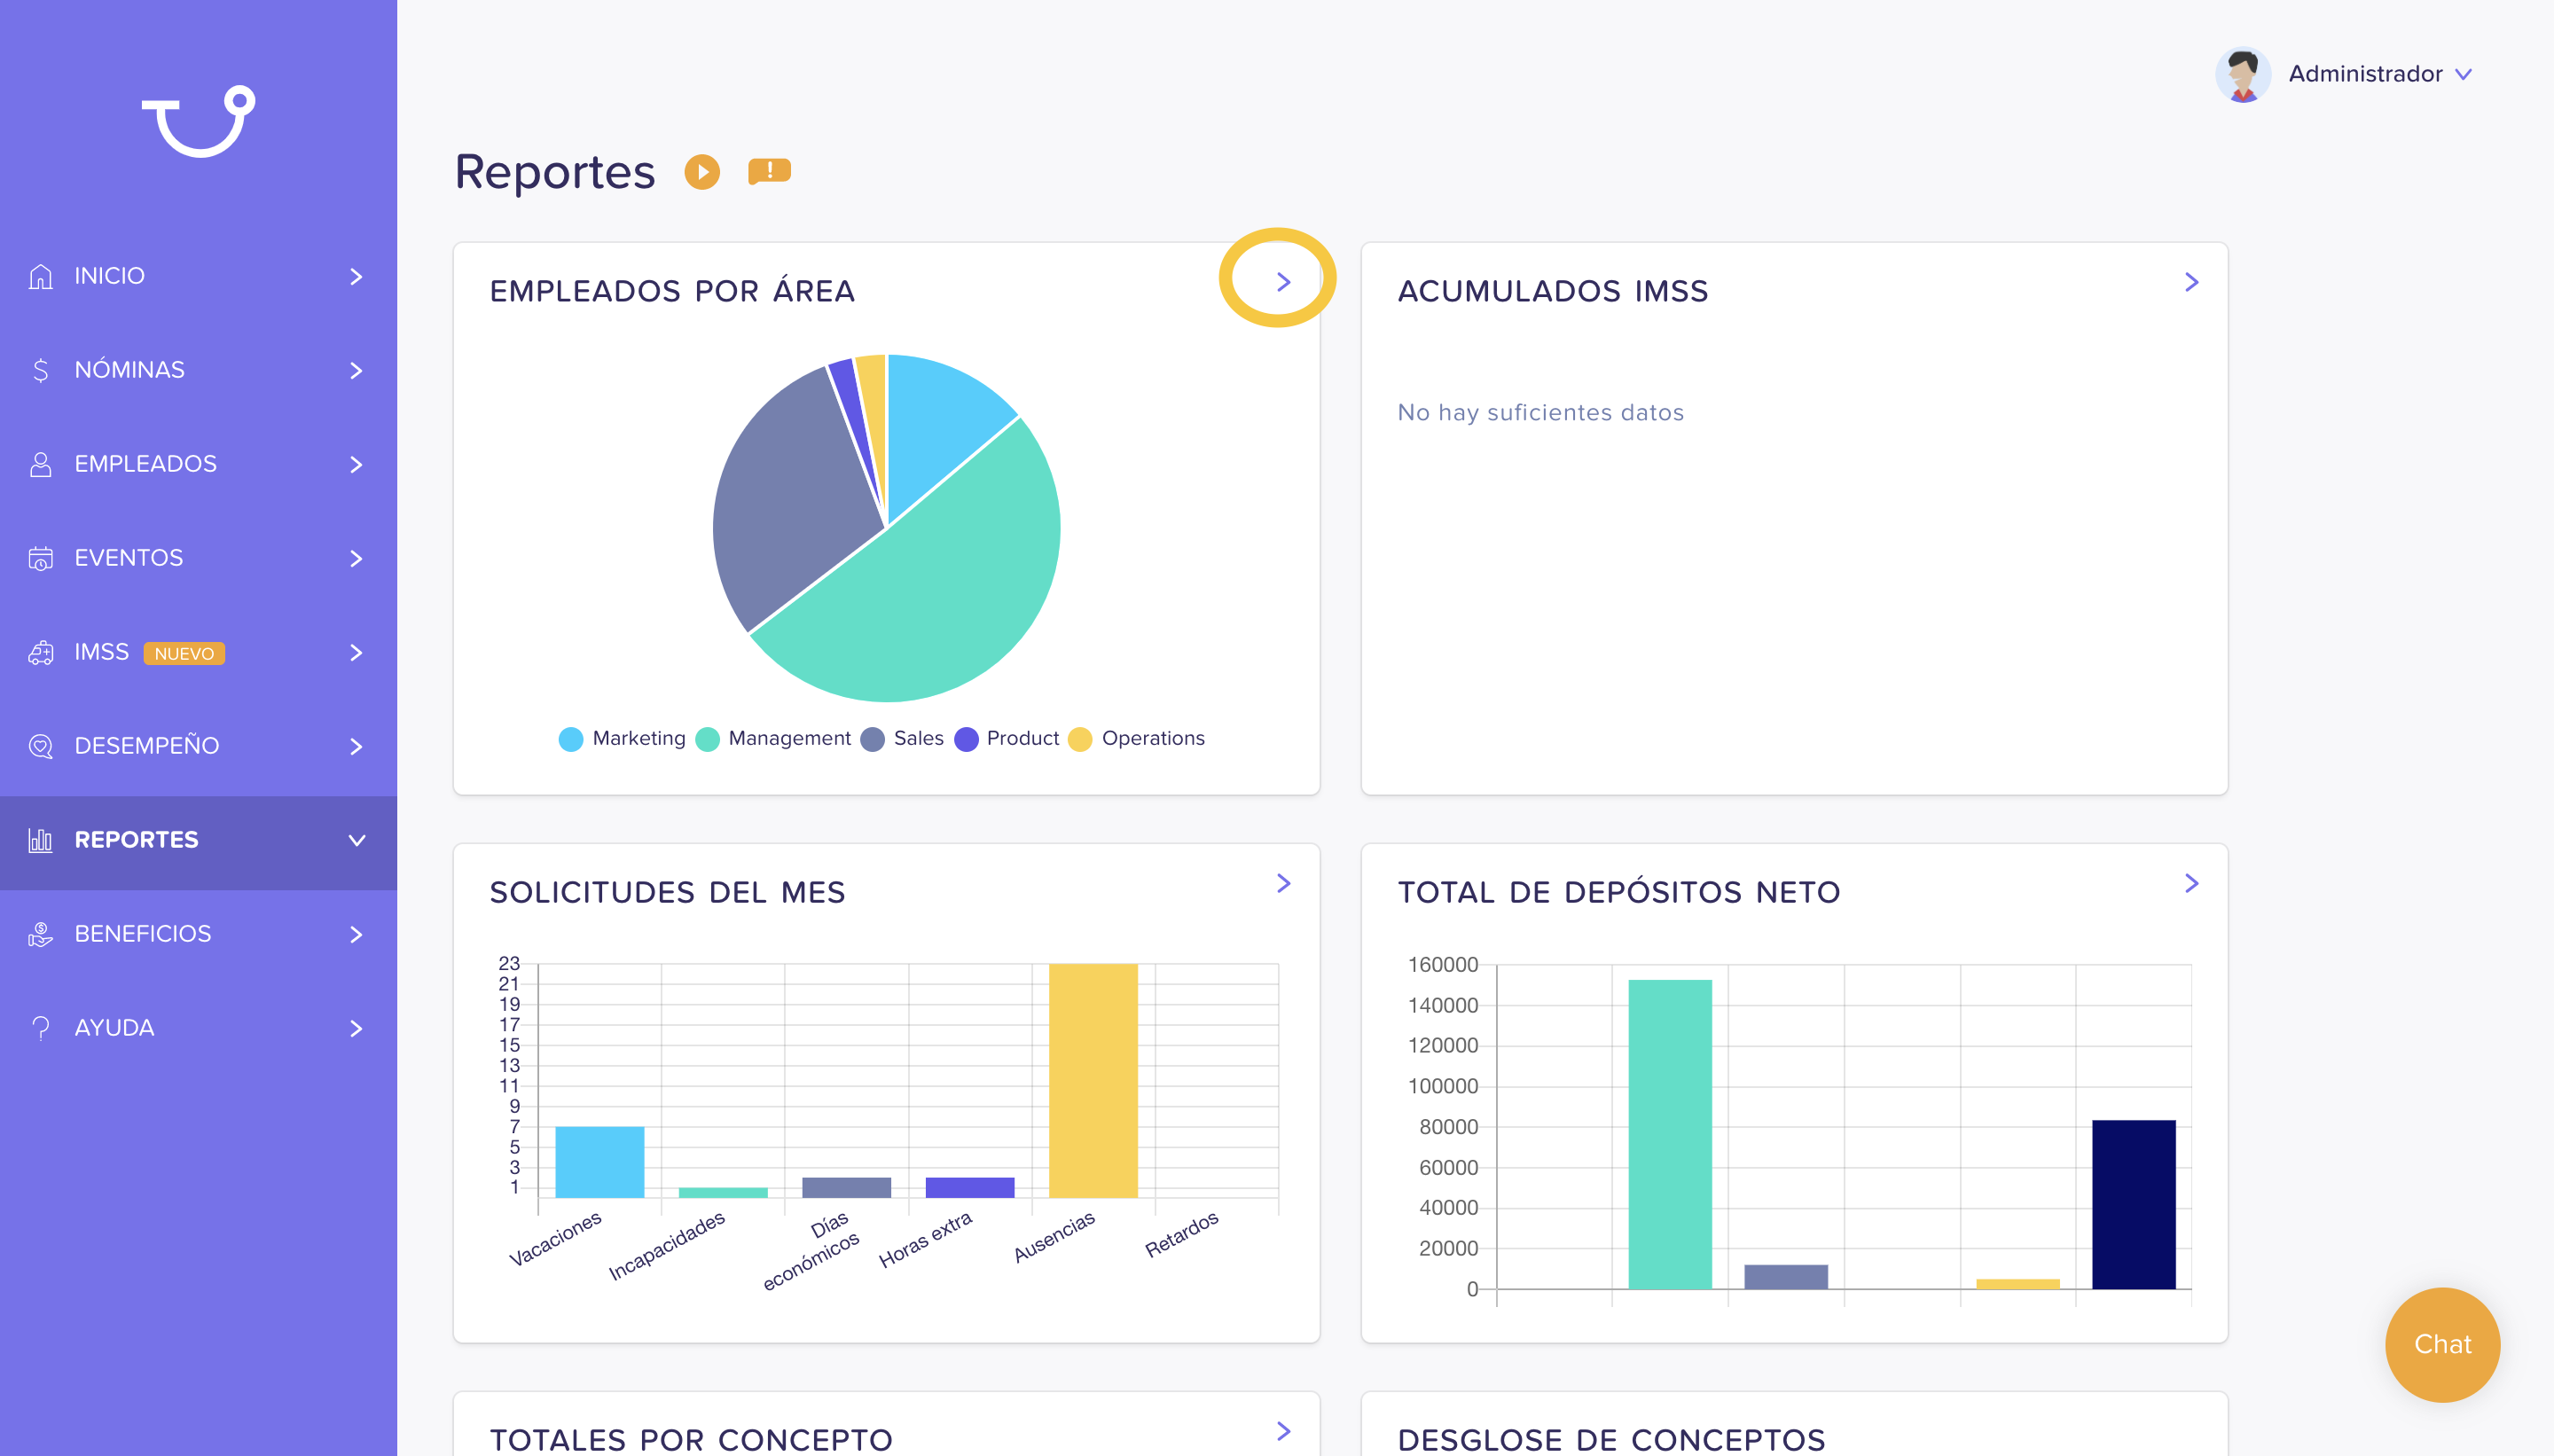Toggle Operations legend item in pie chart
Viewport: 2554px width, 1456px height.
point(1137,739)
